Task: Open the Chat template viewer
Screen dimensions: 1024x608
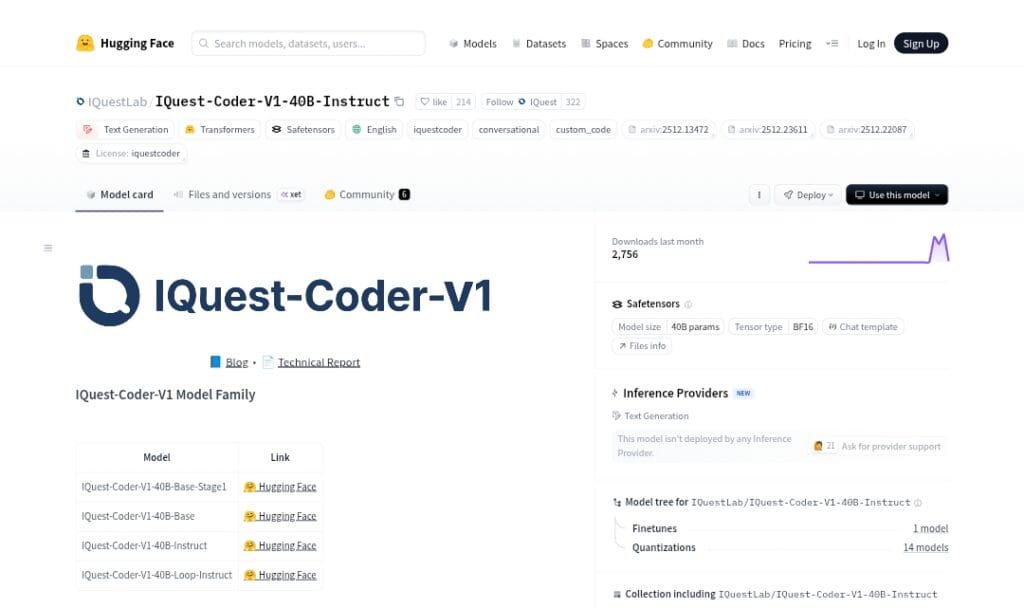Action: pyautogui.click(x=862, y=327)
